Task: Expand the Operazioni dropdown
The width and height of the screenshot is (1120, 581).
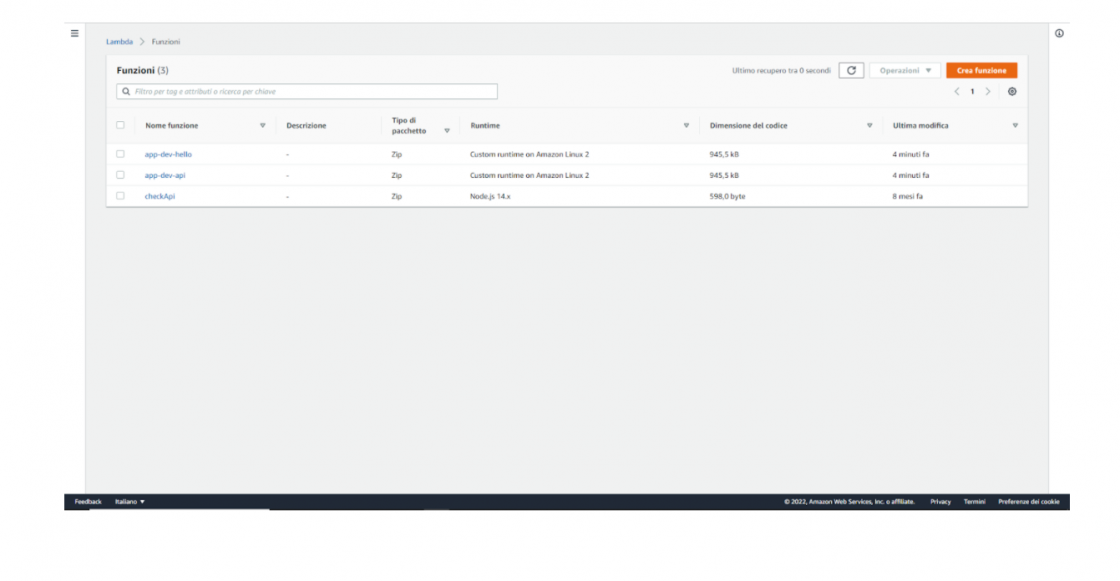Action: pyautogui.click(x=905, y=71)
